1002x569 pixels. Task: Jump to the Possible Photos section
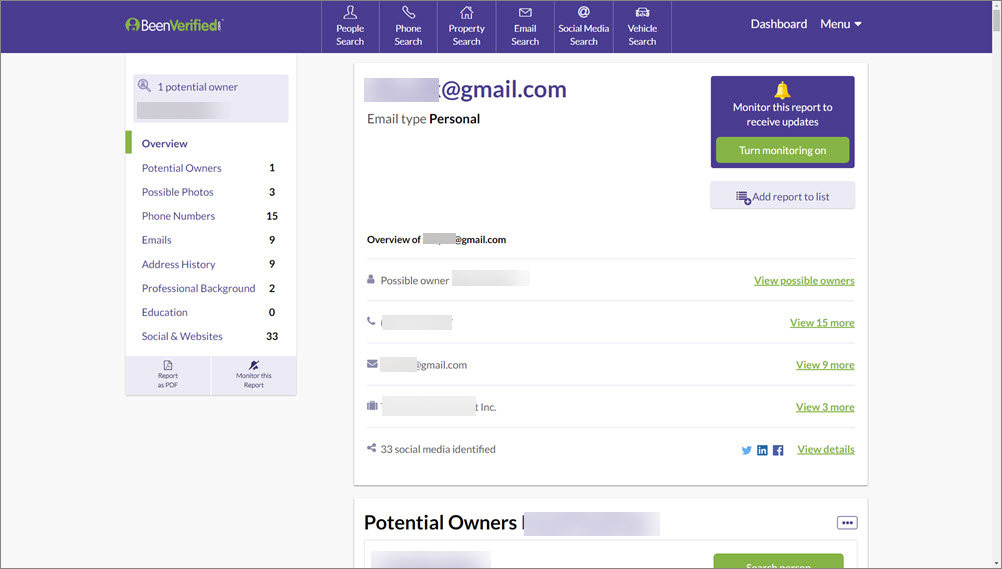pyautogui.click(x=178, y=192)
